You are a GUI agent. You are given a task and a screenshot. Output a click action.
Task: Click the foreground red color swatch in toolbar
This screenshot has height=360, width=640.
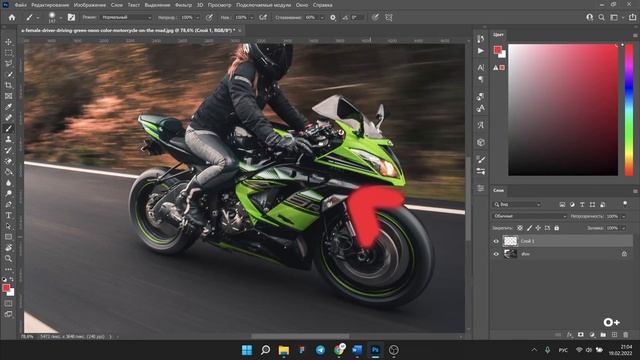(x=6, y=288)
